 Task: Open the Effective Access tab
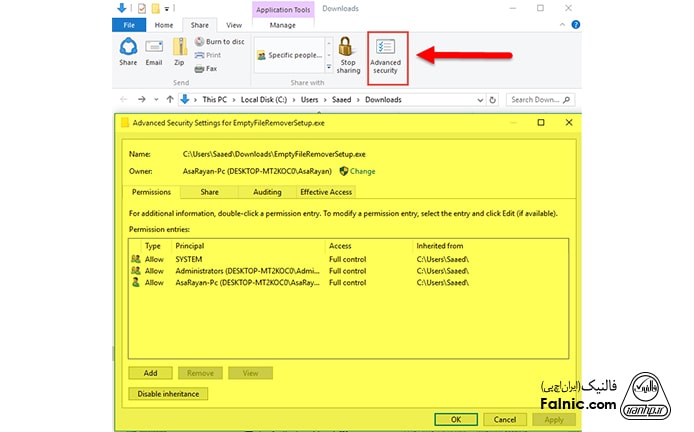(325, 191)
